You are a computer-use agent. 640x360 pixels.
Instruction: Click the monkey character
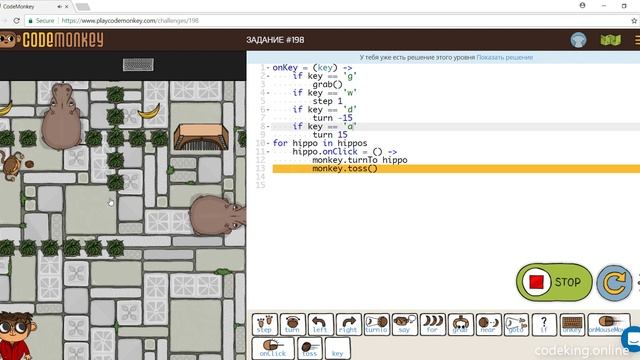[12, 165]
